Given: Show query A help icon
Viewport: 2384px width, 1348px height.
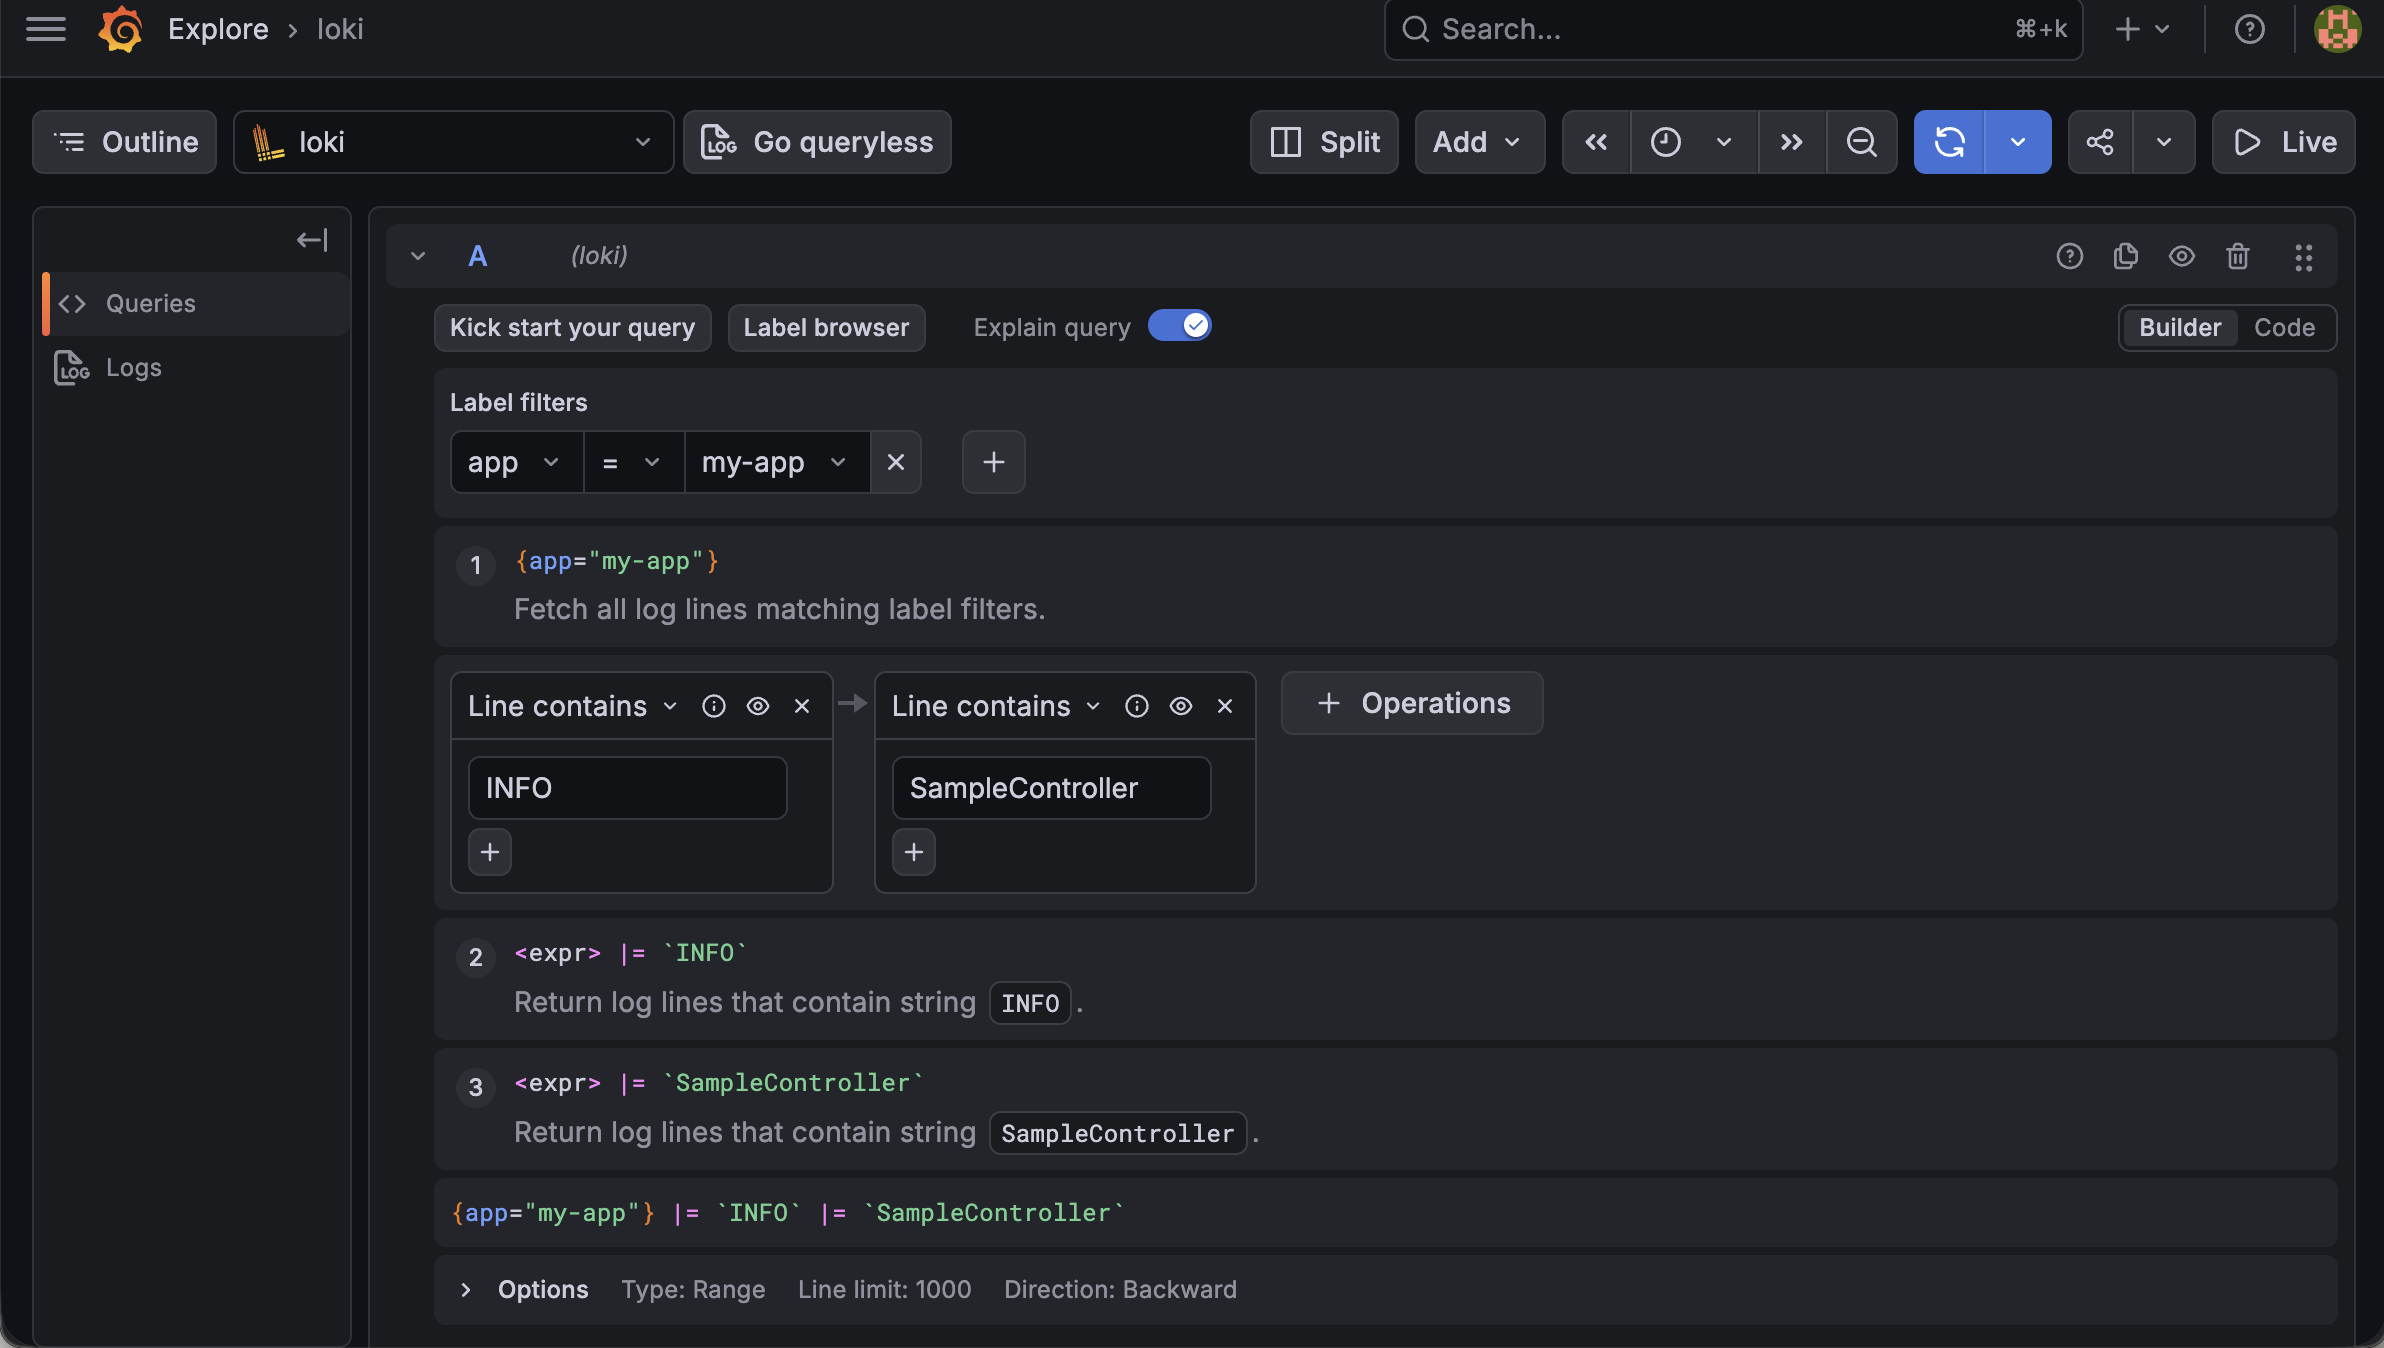Looking at the screenshot, I should (x=2069, y=257).
